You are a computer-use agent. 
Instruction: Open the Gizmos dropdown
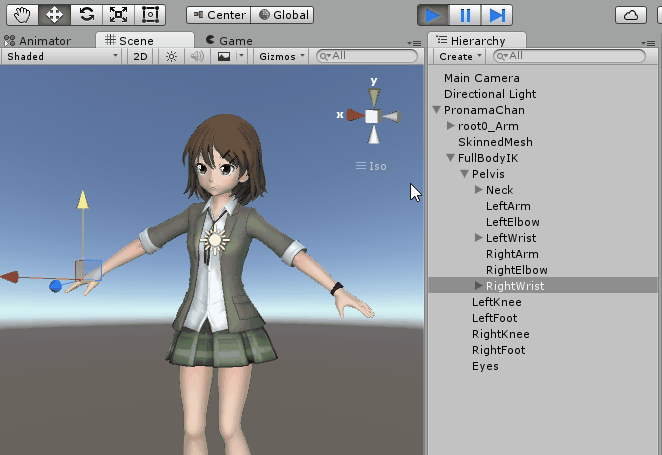click(x=282, y=57)
